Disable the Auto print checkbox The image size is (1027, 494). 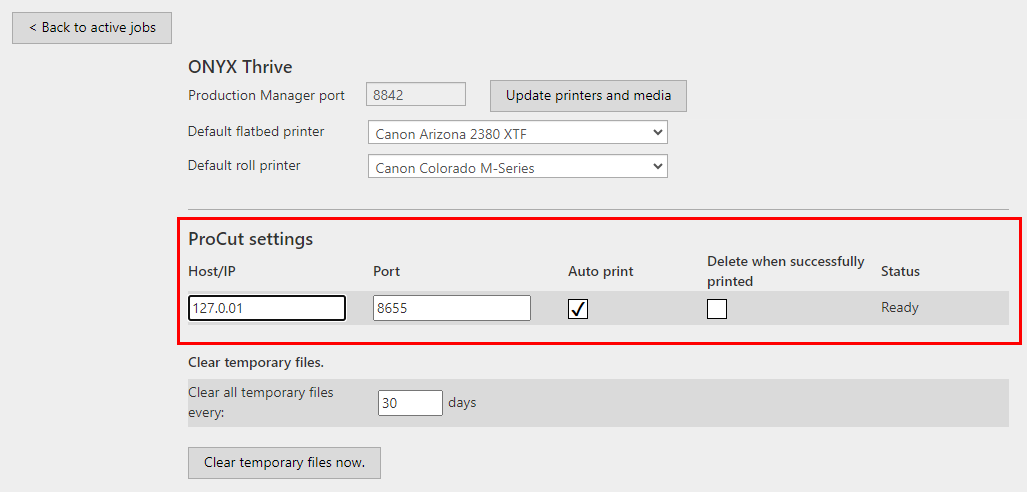(x=578, y=309)
